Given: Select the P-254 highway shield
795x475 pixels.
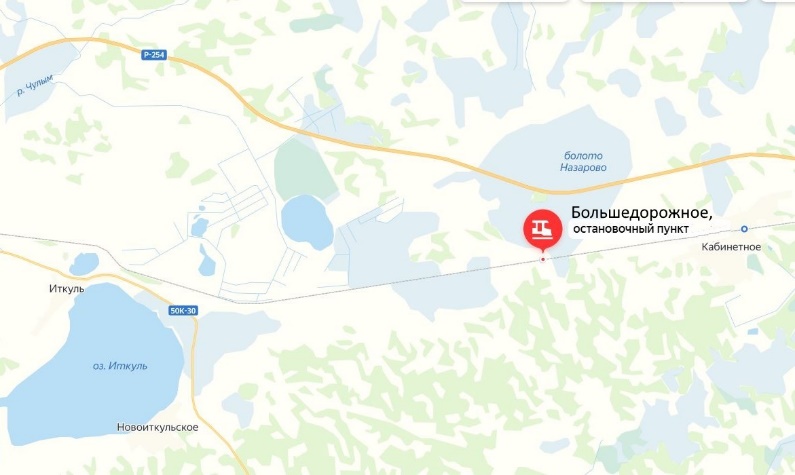Looking at the screenshot, I should 154,55.
